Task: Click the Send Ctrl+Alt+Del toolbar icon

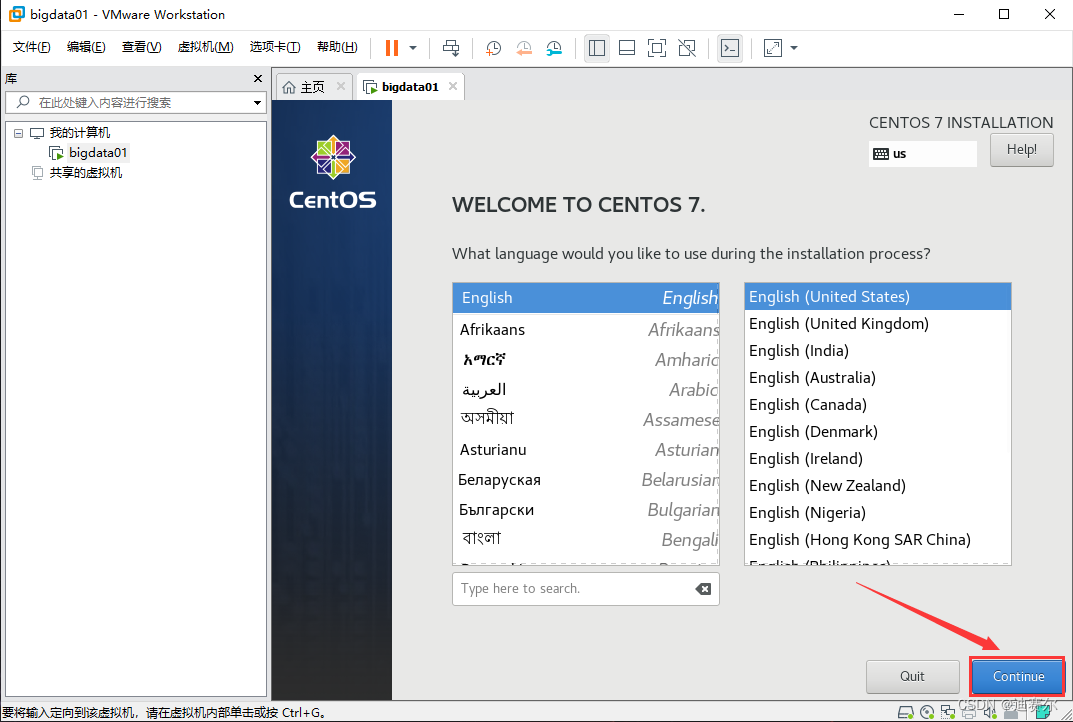Action: (x=451, y=48)
